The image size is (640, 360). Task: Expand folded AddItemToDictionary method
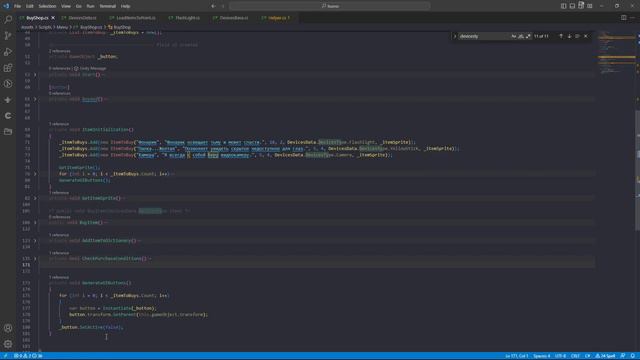(x=36, y=241)
